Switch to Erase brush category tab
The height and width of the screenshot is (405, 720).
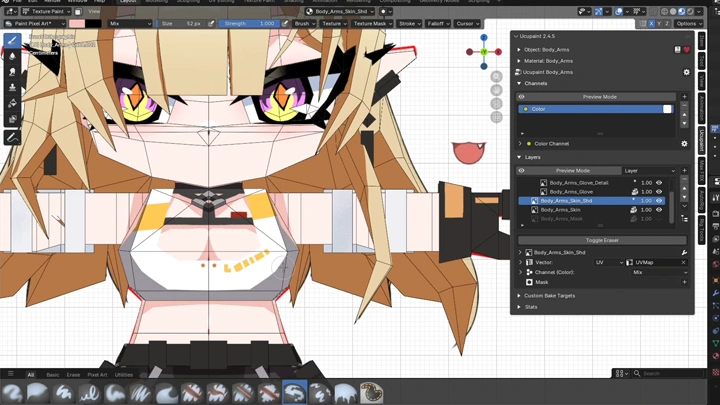73,375
